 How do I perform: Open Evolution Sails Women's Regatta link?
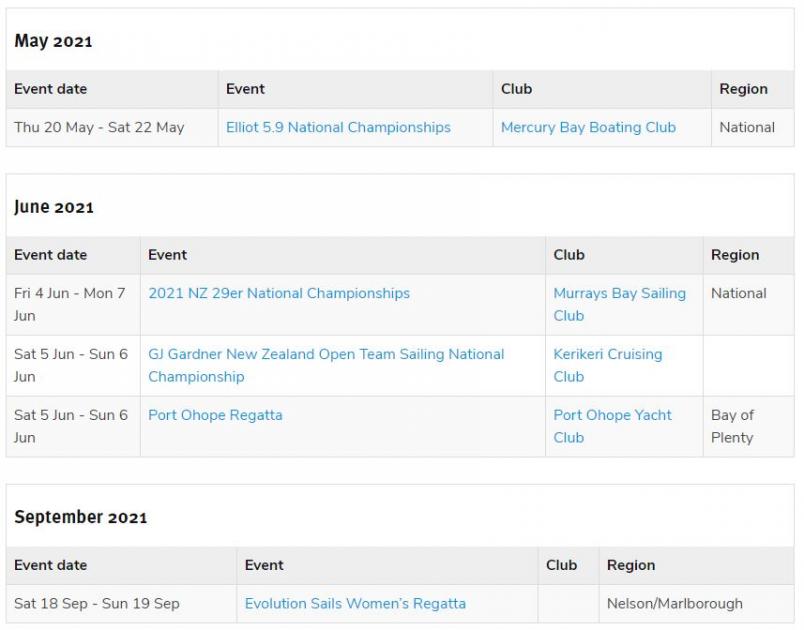(x=355, y=604)
